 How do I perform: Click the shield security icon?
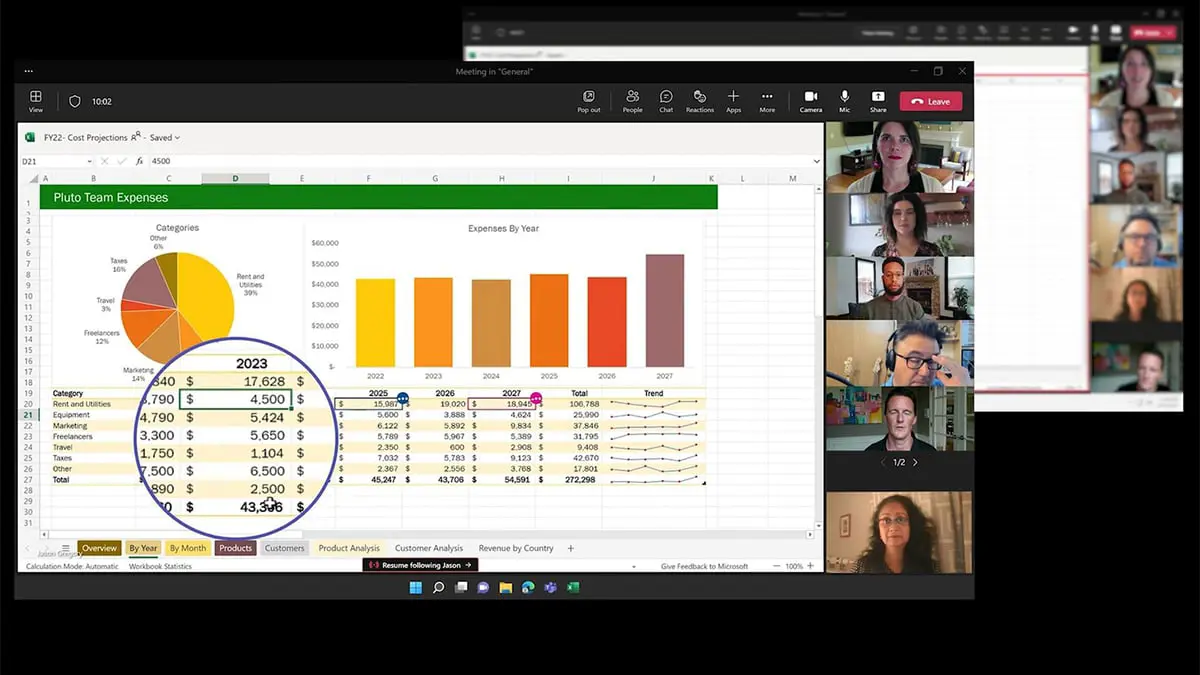74,101
